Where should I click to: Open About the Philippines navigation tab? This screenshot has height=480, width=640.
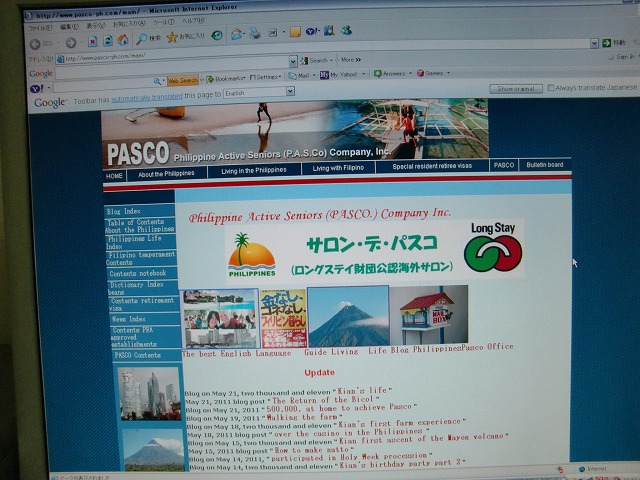click(x=166, y=174)
